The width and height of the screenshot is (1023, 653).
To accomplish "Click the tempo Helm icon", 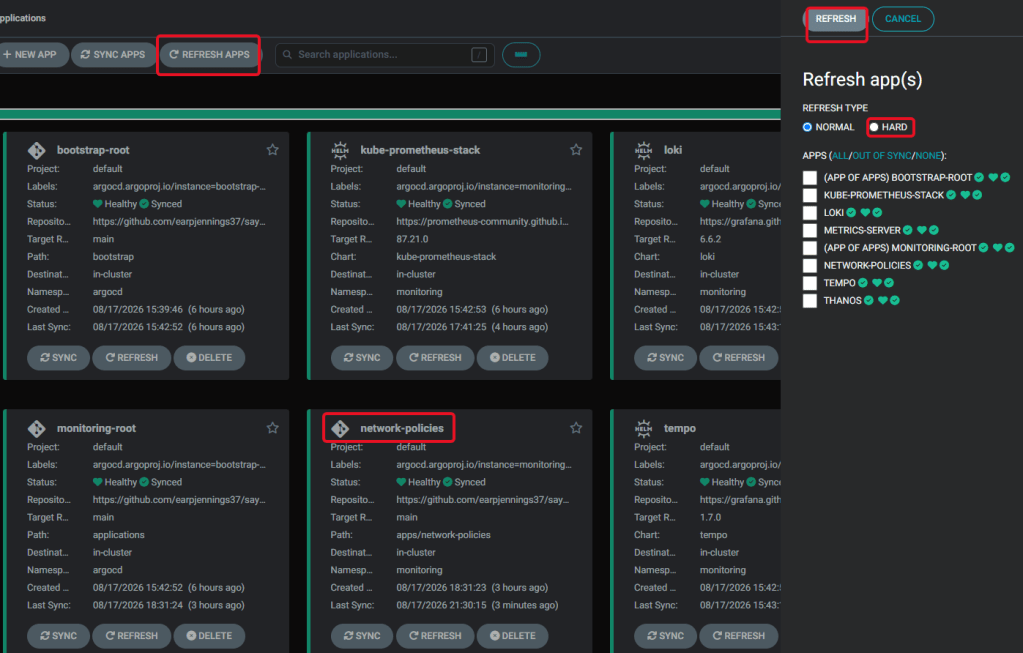I will [x=643, y=429].
